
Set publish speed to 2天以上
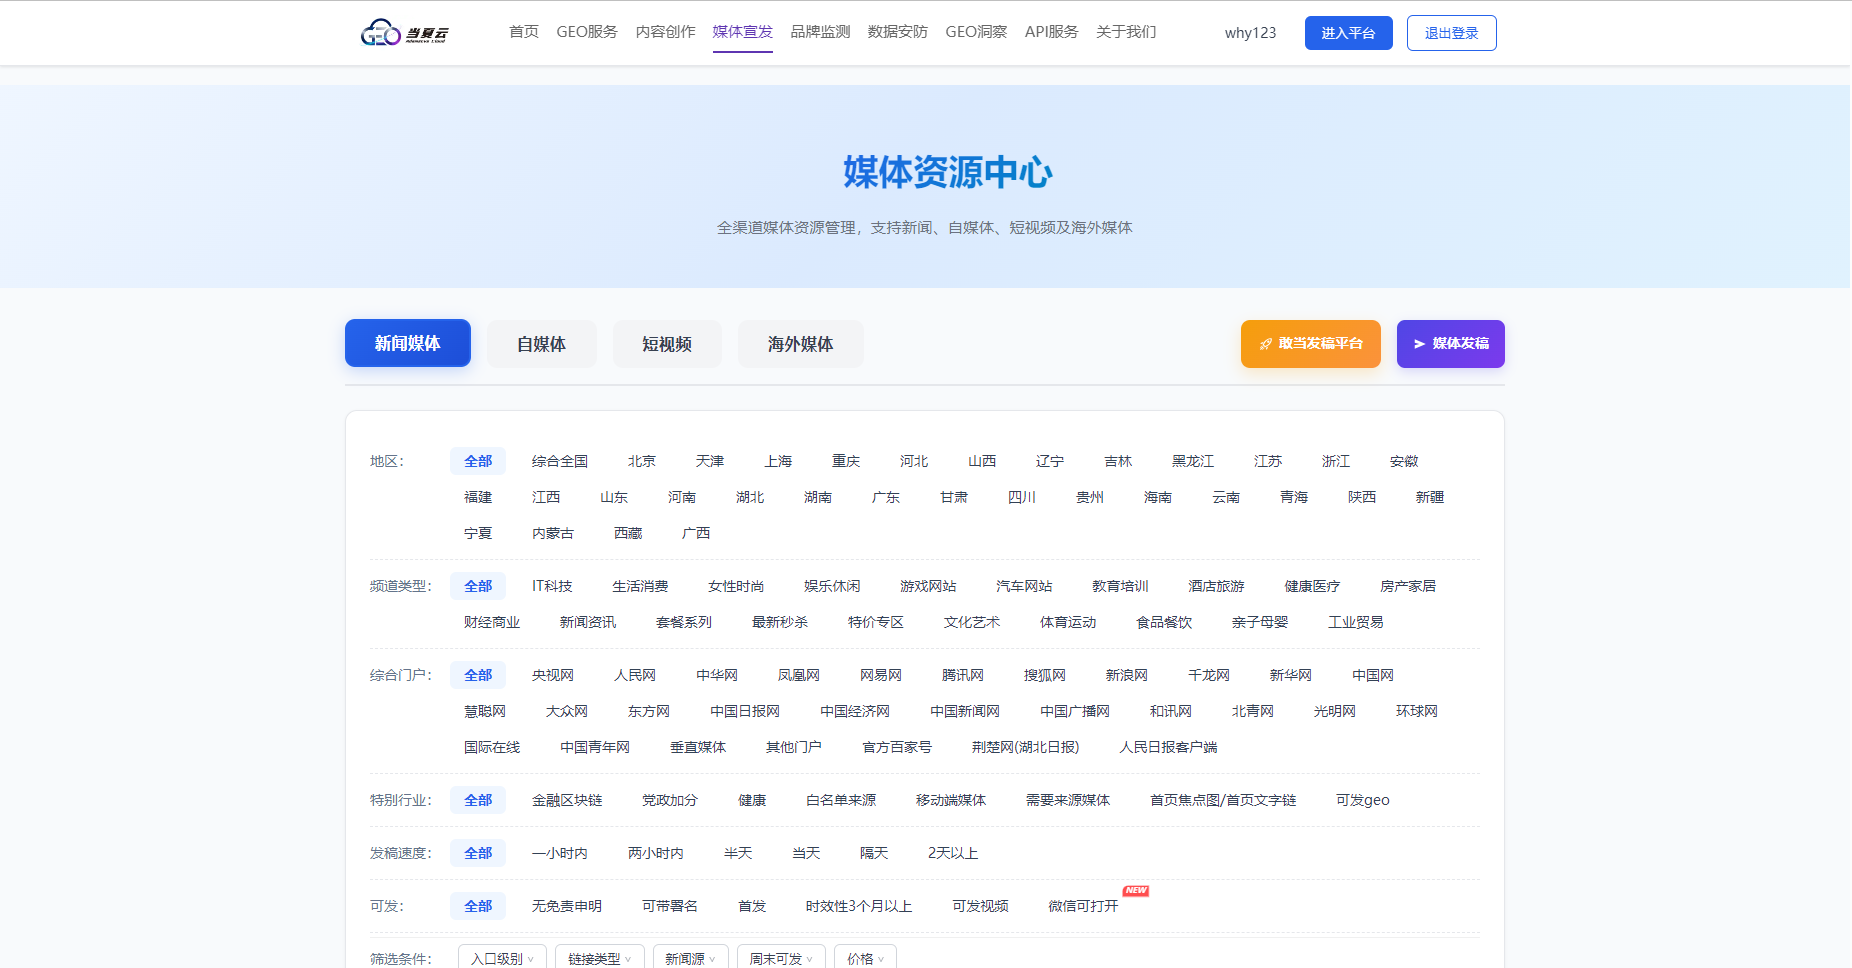953,853
